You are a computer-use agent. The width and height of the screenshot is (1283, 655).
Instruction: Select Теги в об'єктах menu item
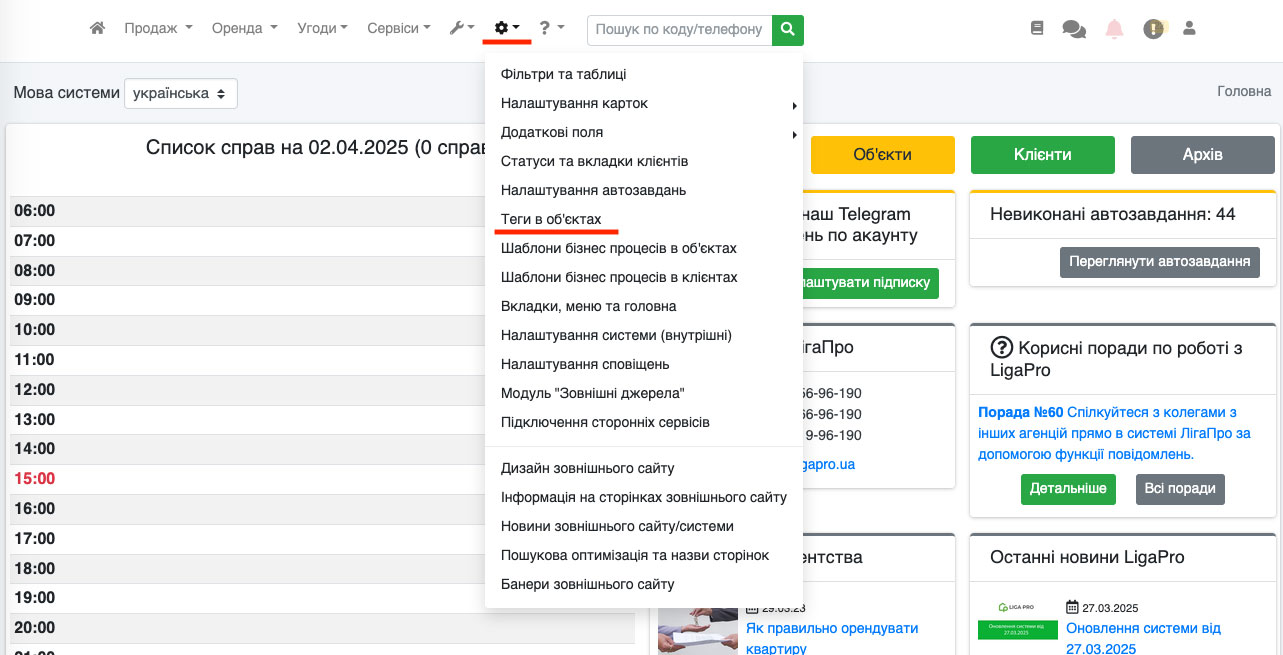[x=551, y=219]
